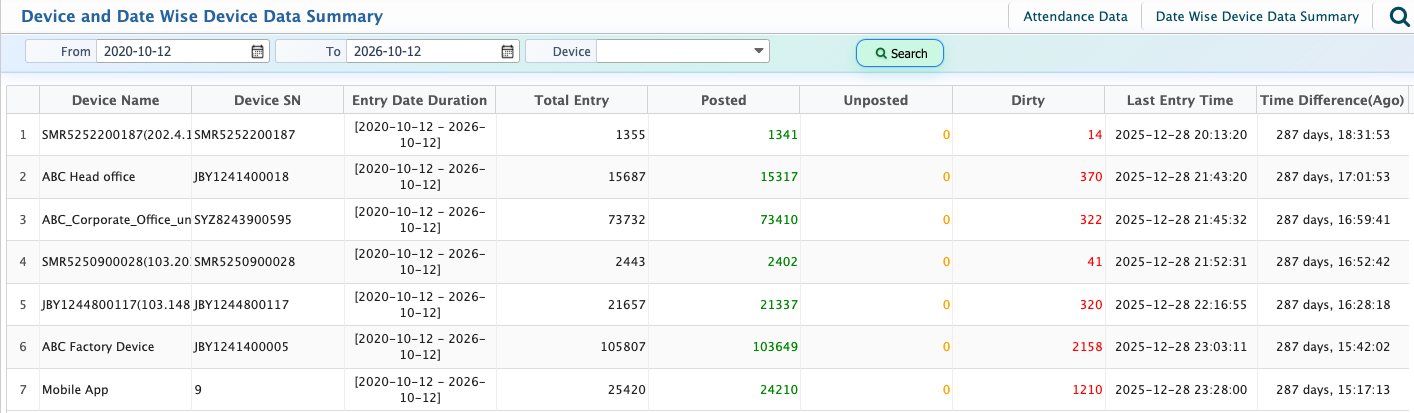
Task: Click serial number SMR5250900028
Action: click(x=244, y=262)
